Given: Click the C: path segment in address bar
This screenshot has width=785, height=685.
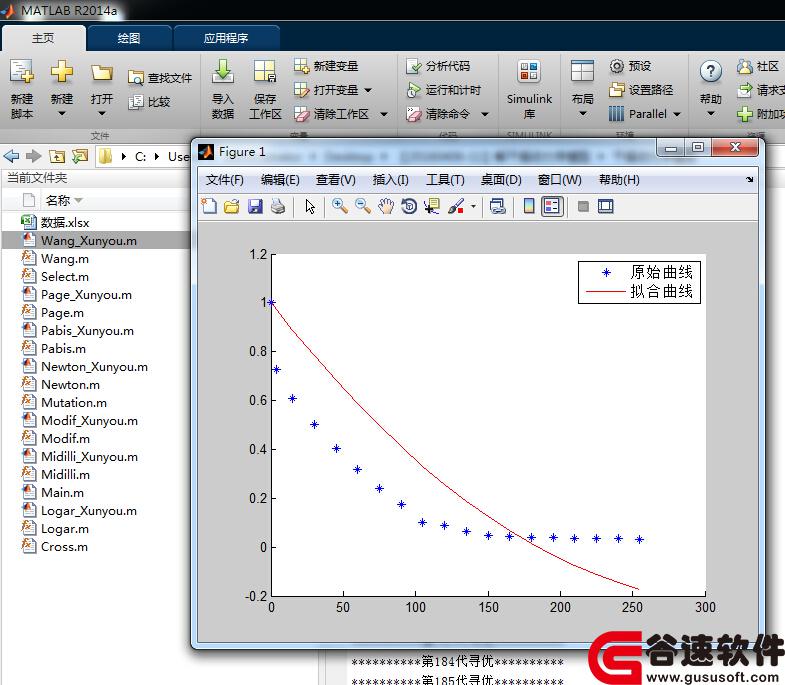Looking at the screenshot, I should click(x=140, y=156).
